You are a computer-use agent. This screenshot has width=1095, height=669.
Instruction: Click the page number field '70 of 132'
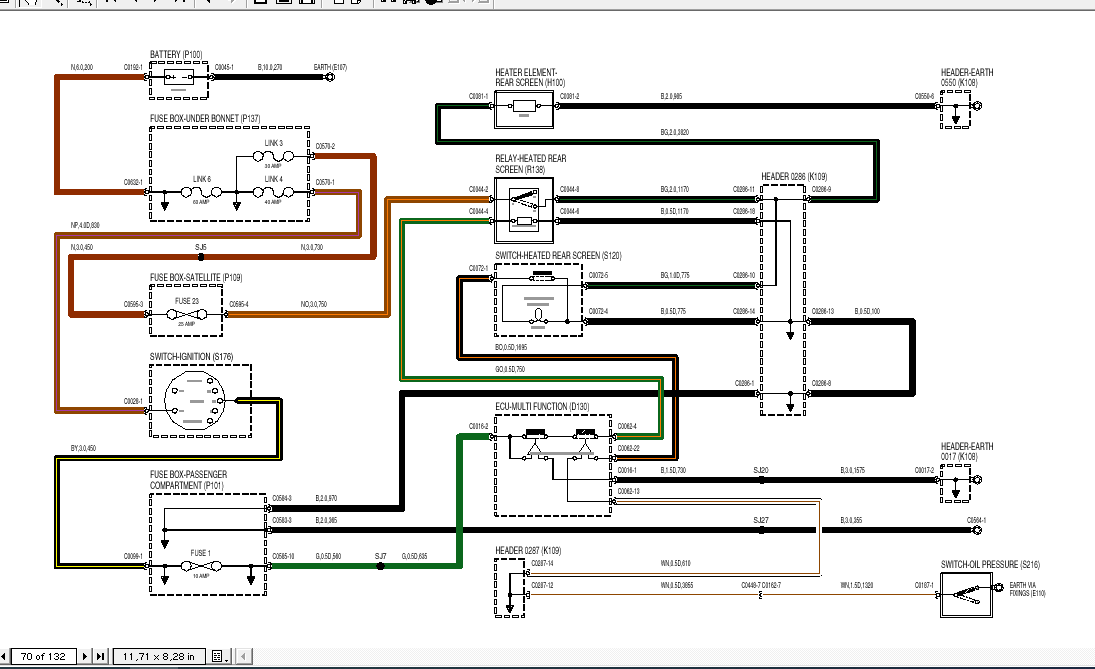tap(43, 656)
